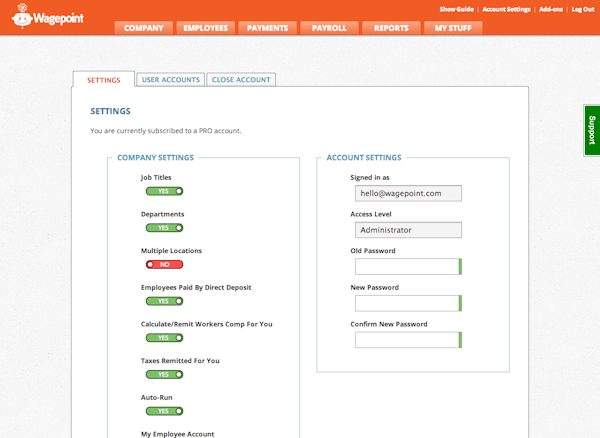Click the Show Guide link
Viewport: 600px width, 438px height.
point(457,8)
